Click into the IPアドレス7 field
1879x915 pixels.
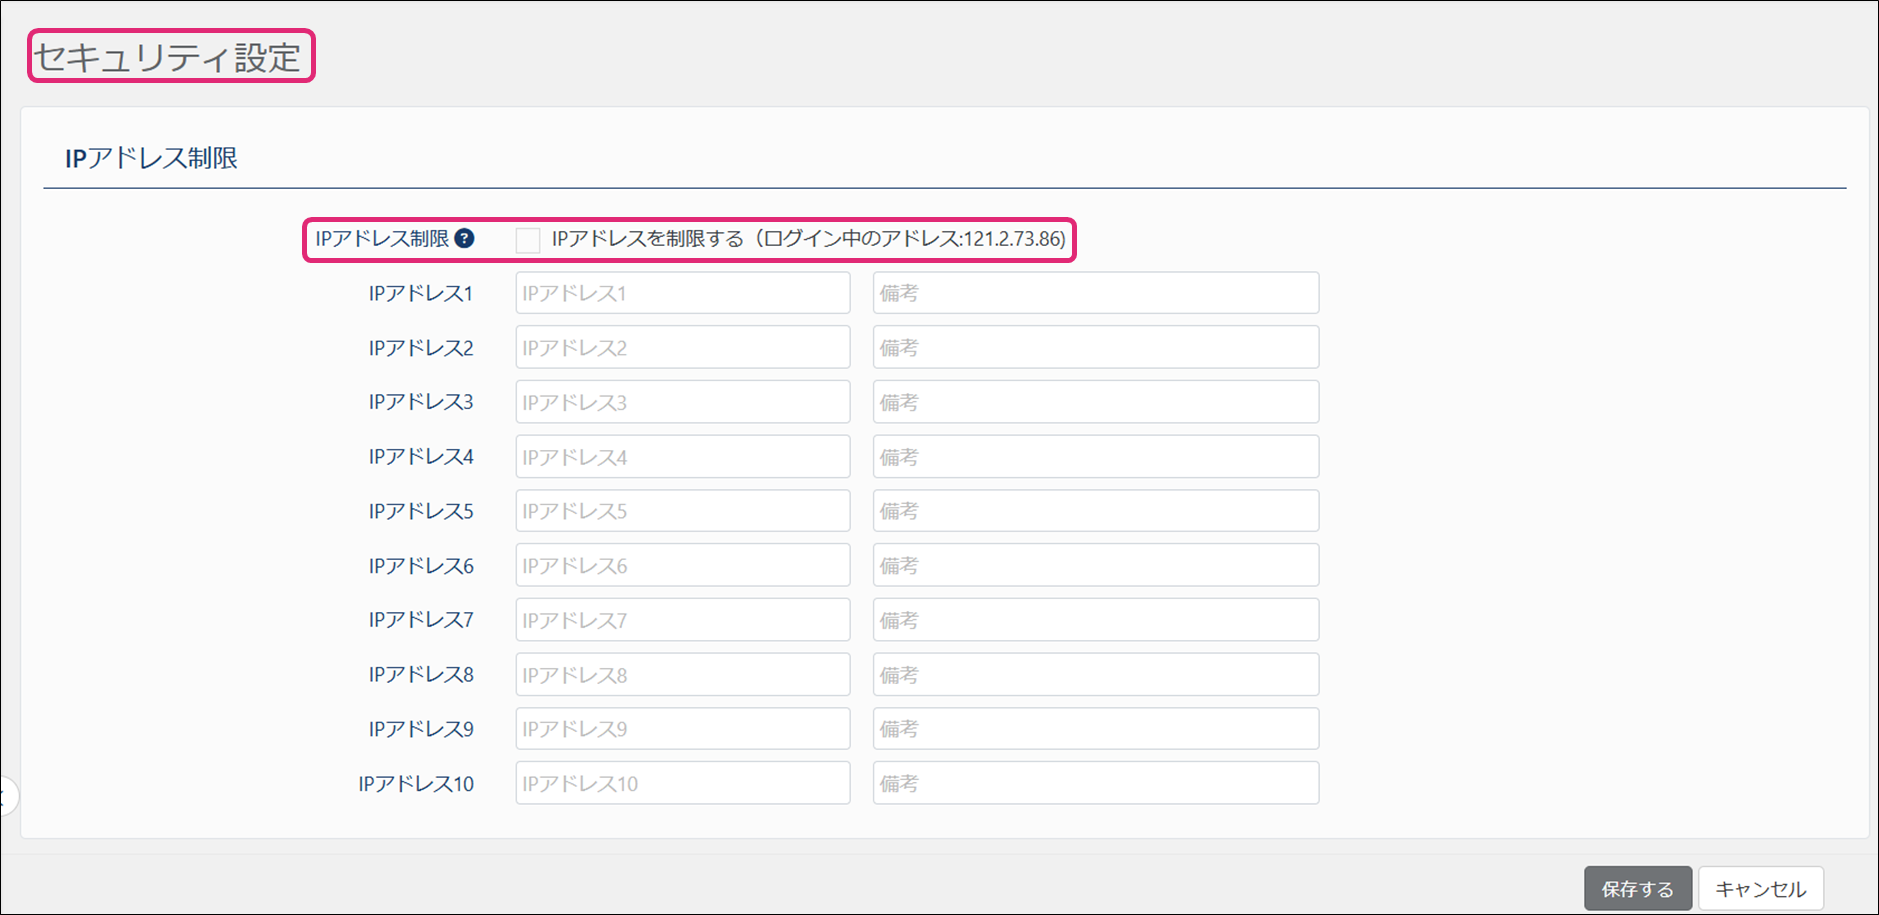(682, 620)
